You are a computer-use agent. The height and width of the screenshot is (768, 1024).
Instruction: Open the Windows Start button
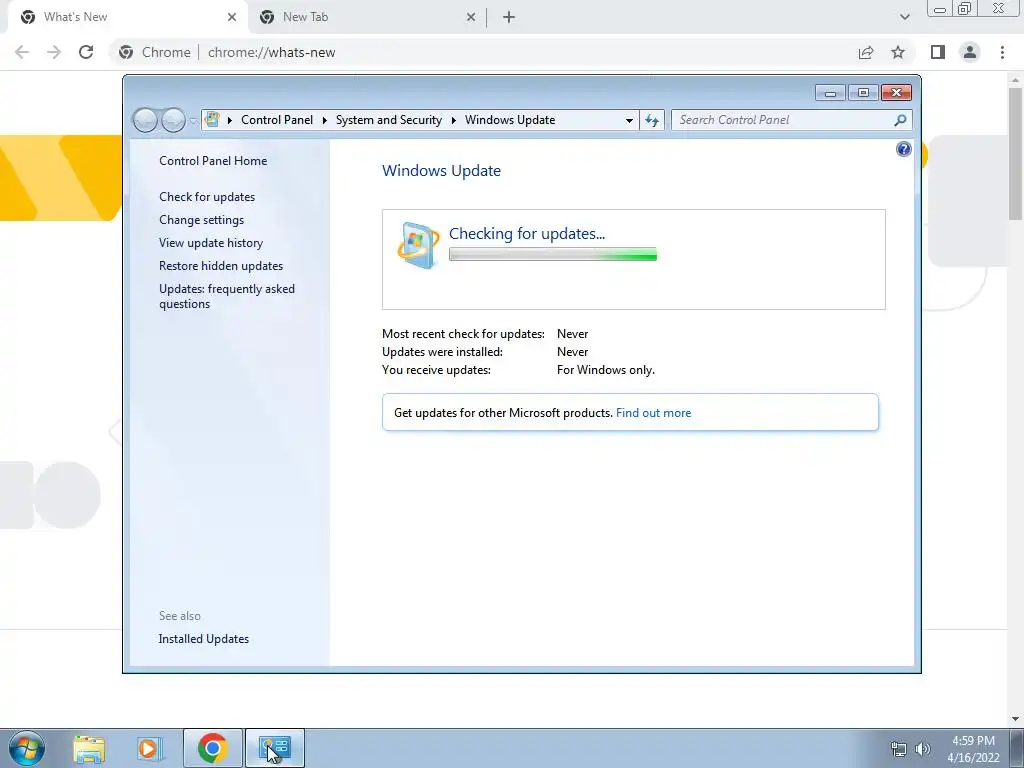click(x=27, y=748)
